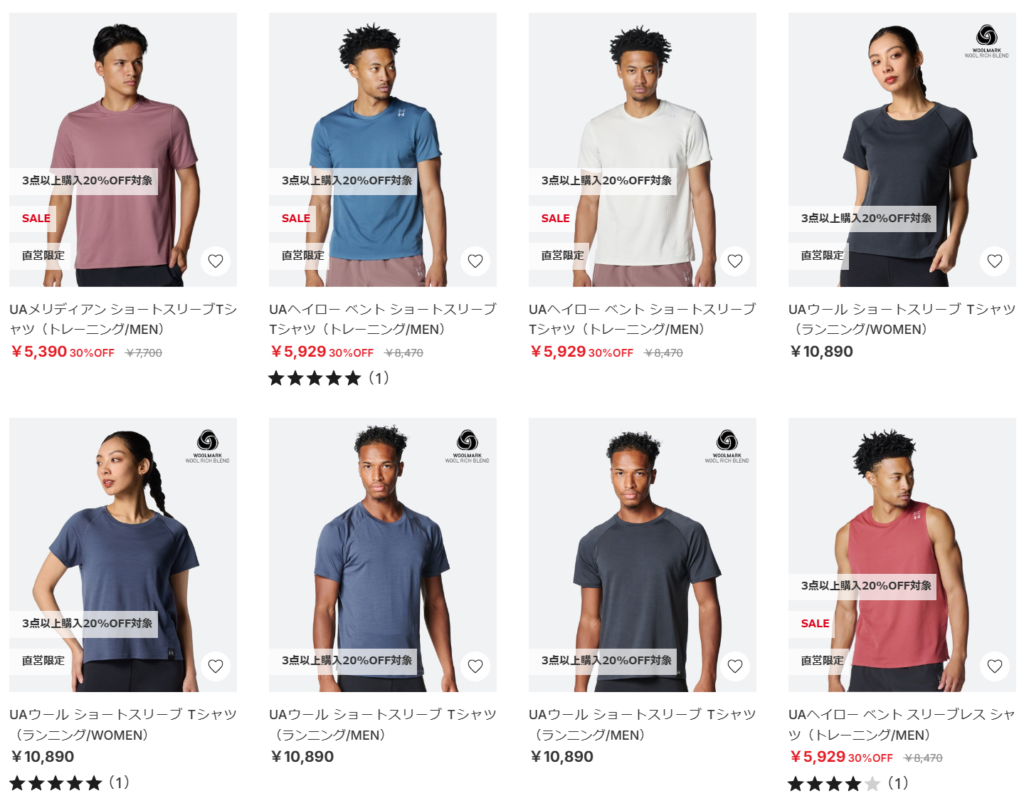View five-star review of blue UAヘイロー tee
The width and height of the screenshot is (1024, 801).
(314, 378)
